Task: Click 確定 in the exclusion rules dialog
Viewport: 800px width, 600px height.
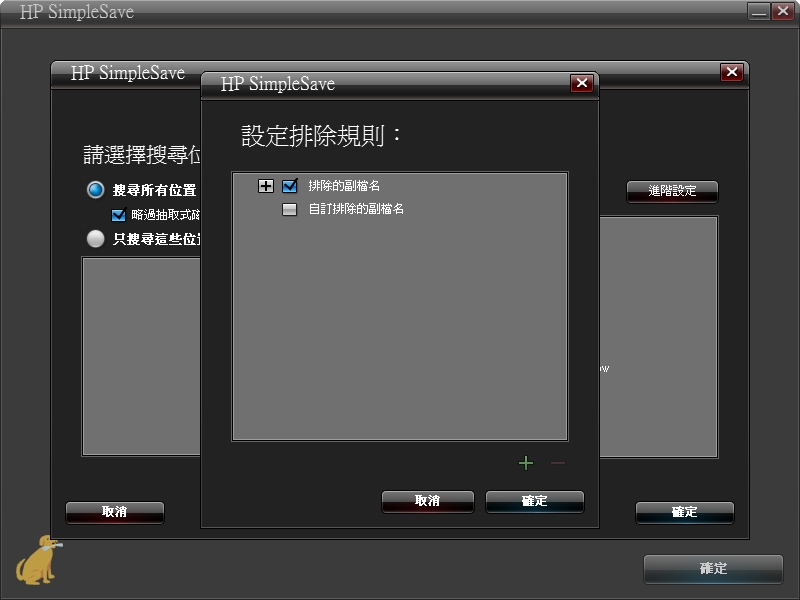Action: tap(534, 502)
